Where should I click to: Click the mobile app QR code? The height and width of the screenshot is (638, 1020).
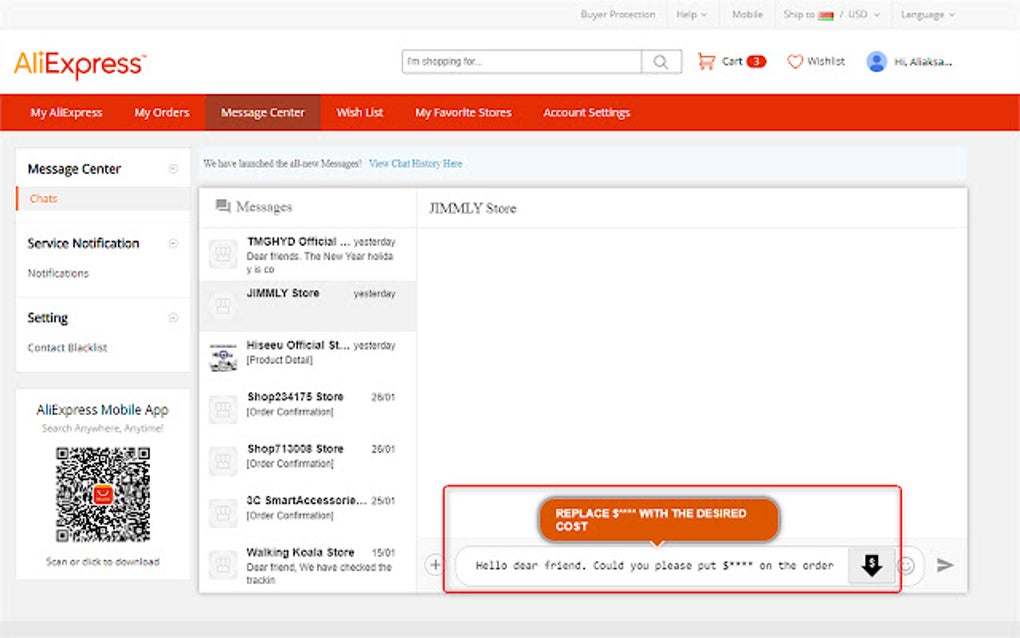pos(103,494)
